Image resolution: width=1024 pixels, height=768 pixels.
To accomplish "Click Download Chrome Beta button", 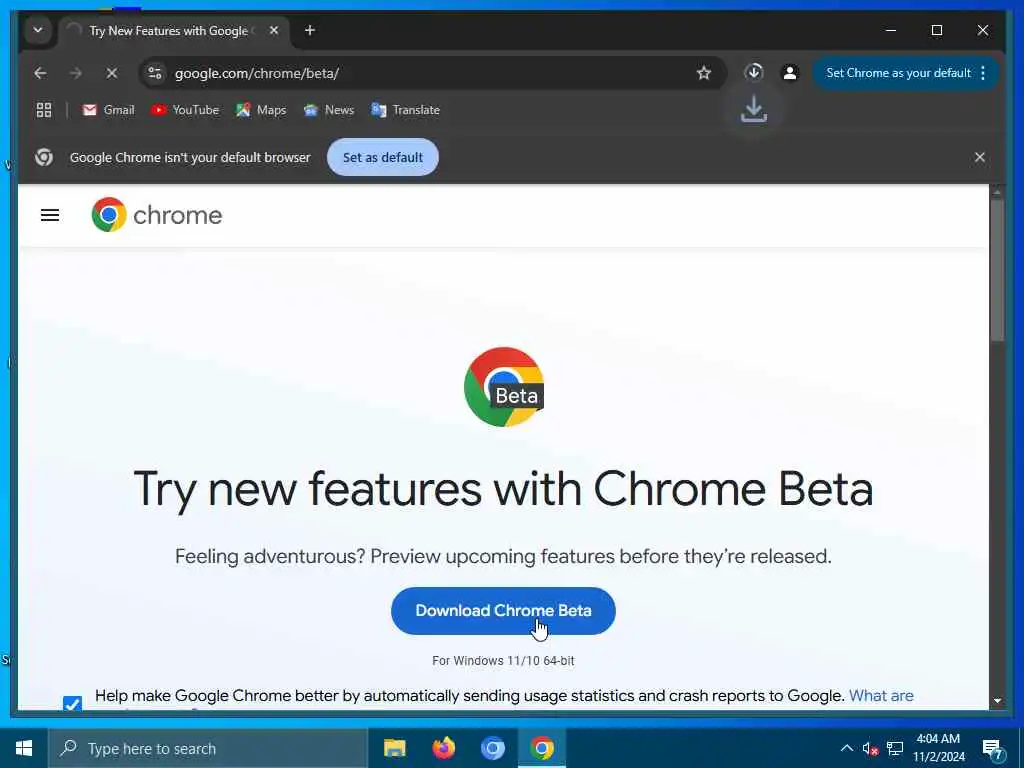I will [x=503, y=611].
